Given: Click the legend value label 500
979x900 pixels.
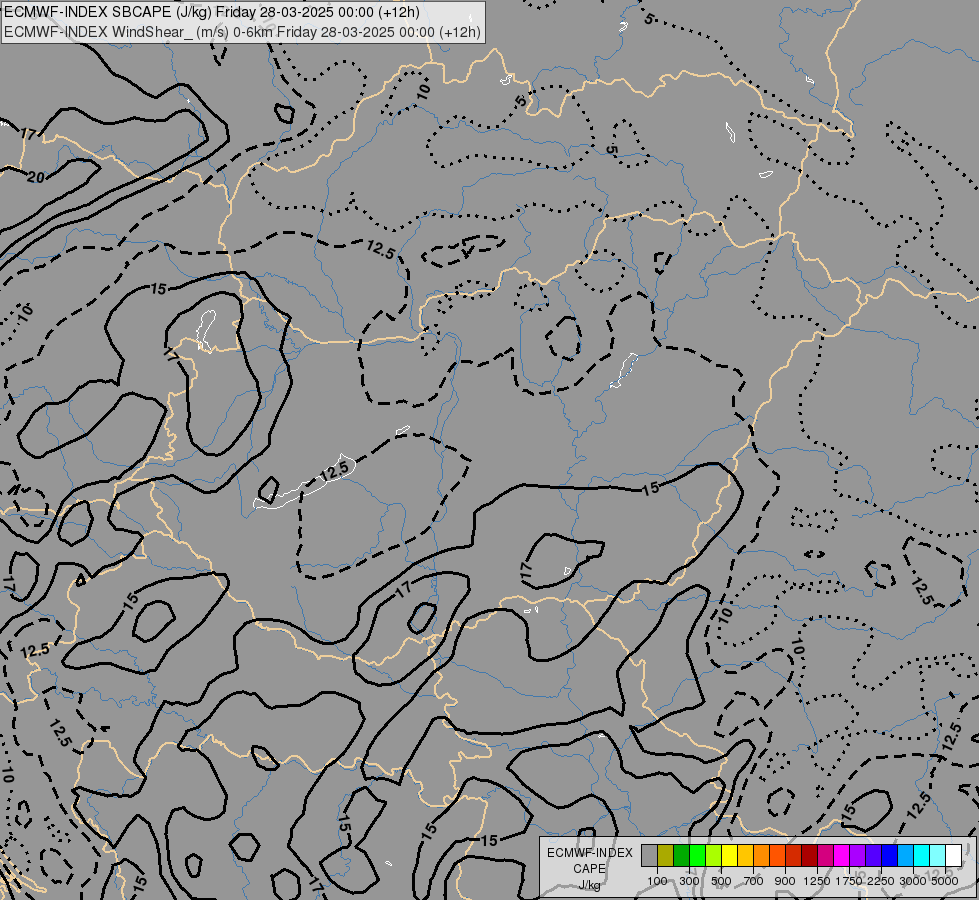Looking at the screenshot, I should point(721,881).
